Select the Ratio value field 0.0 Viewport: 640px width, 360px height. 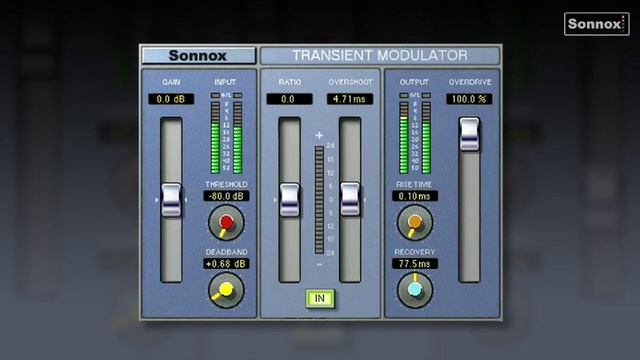[x=289, y=99]
